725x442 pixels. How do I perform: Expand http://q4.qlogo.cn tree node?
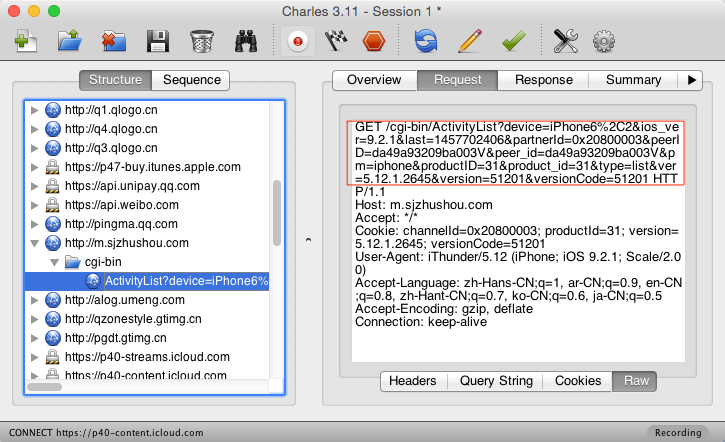tap(34, 129)
